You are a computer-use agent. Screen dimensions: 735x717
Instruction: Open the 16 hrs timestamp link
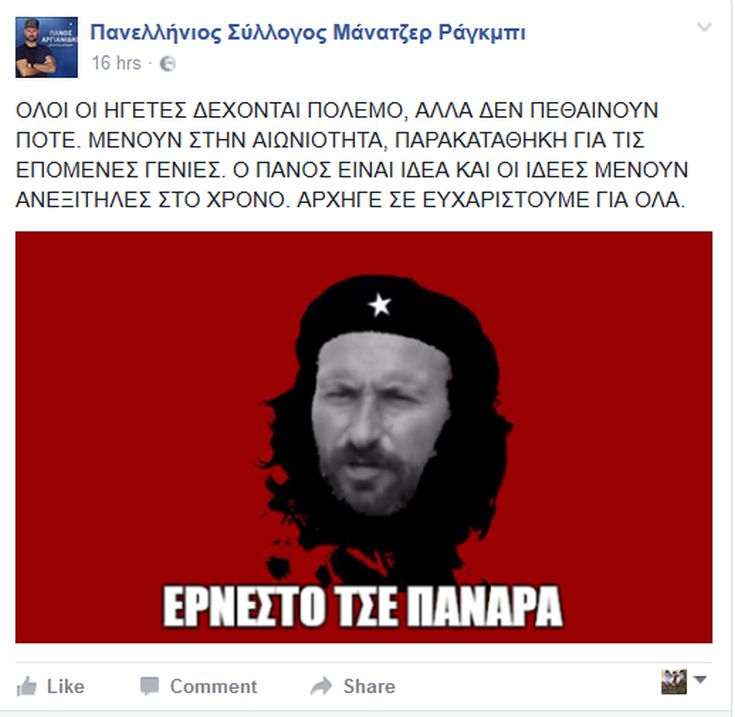(116, 63)
